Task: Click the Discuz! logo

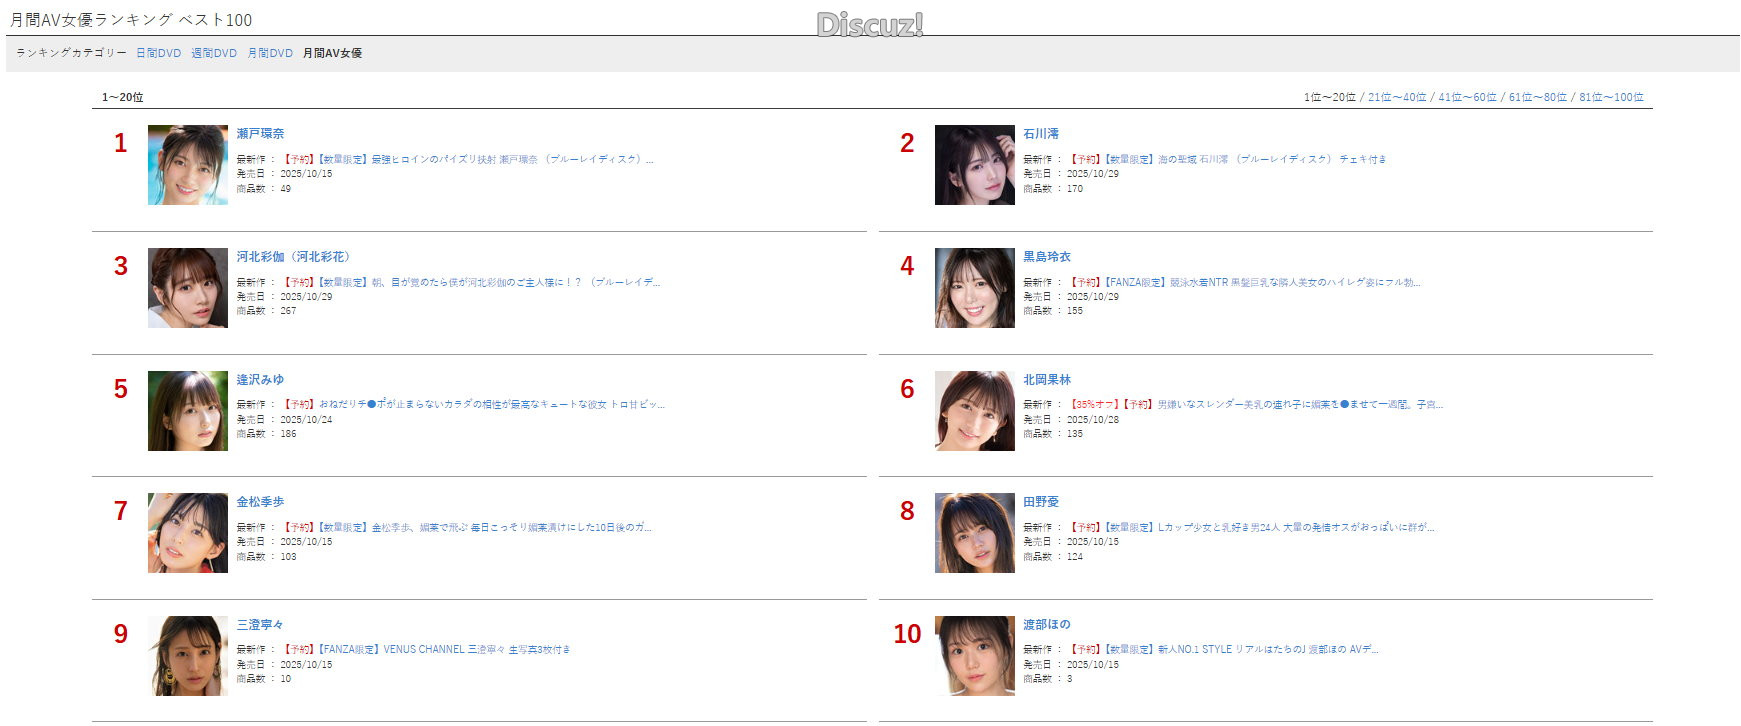Action: [x=870, y=25]
